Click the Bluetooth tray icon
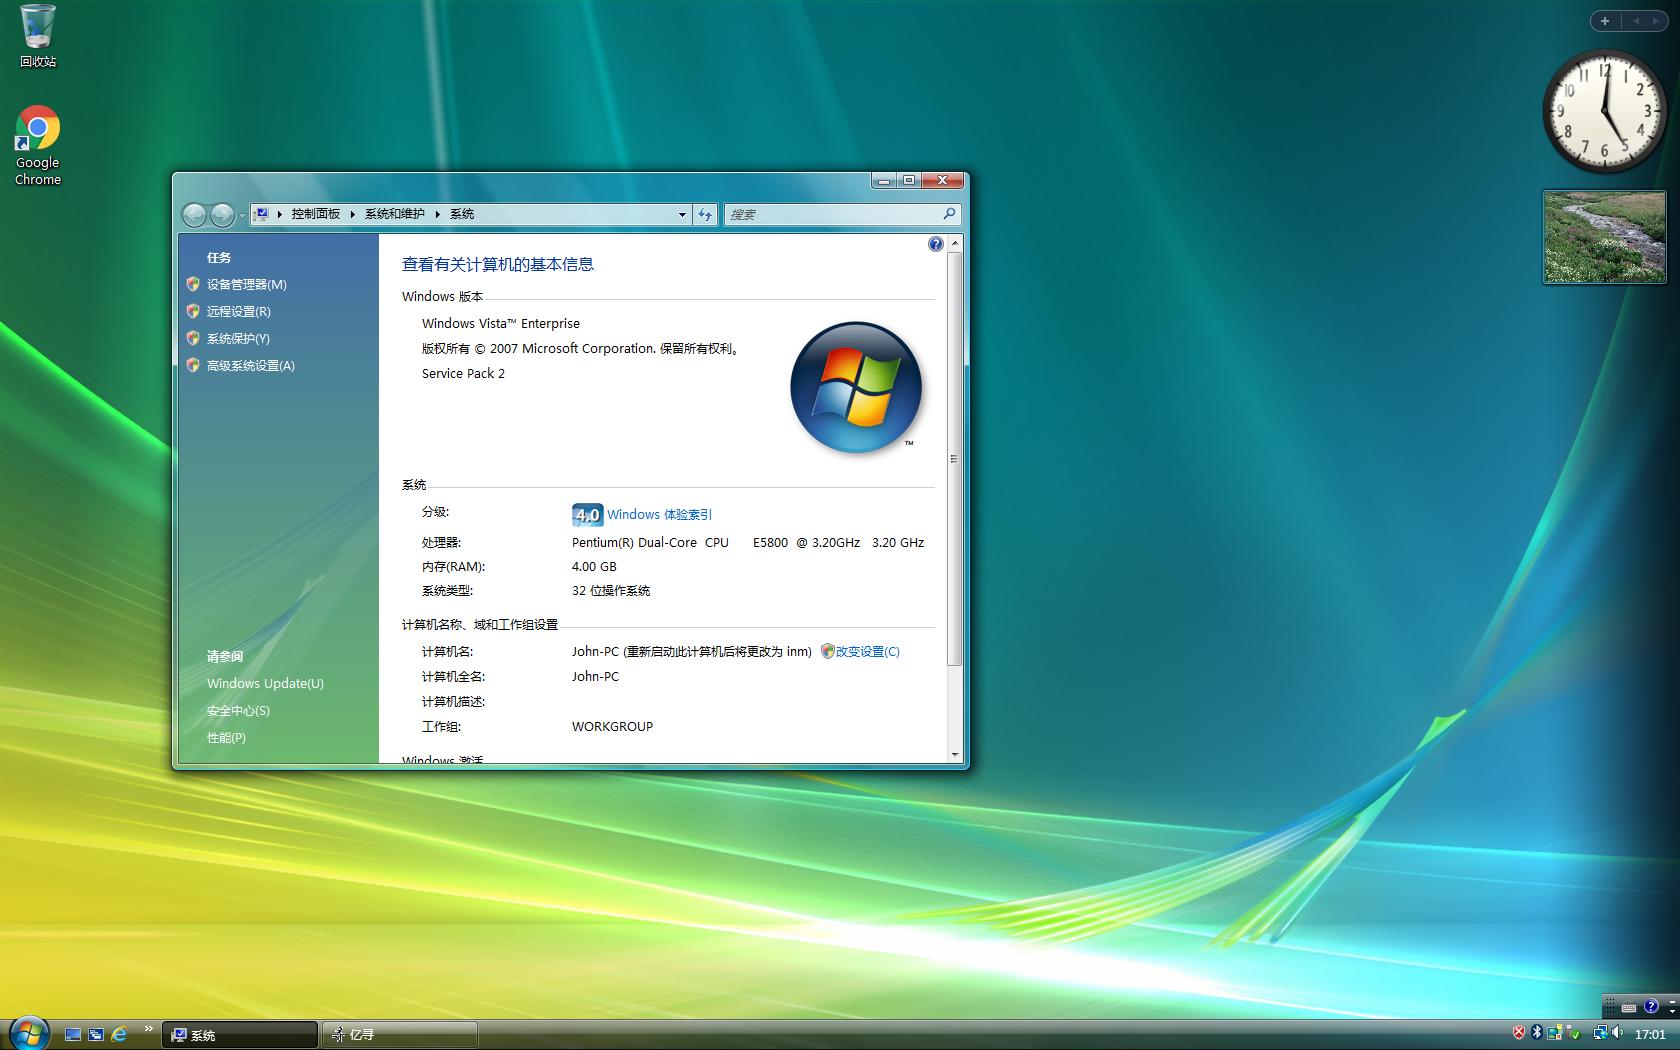The image size is (1680, 1050). (1537, 1033)
